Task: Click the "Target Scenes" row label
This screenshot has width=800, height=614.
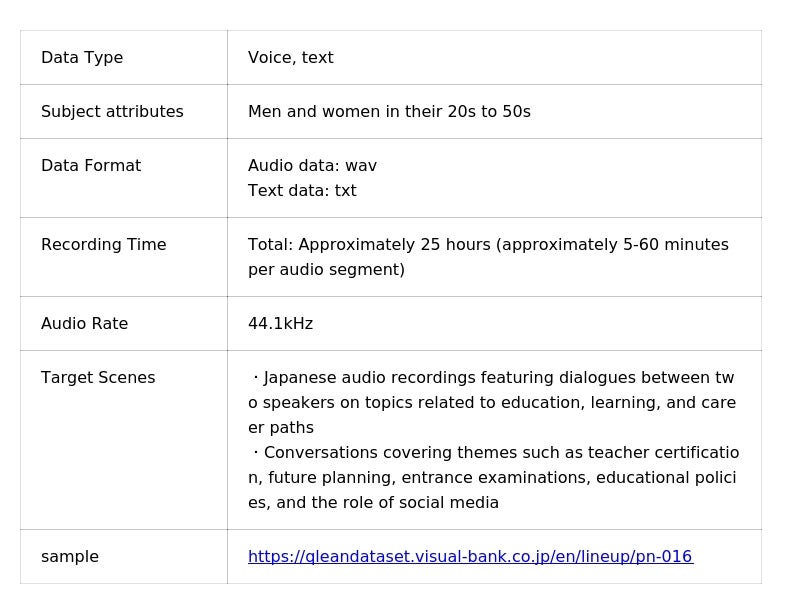Action: tap(98, 378)
